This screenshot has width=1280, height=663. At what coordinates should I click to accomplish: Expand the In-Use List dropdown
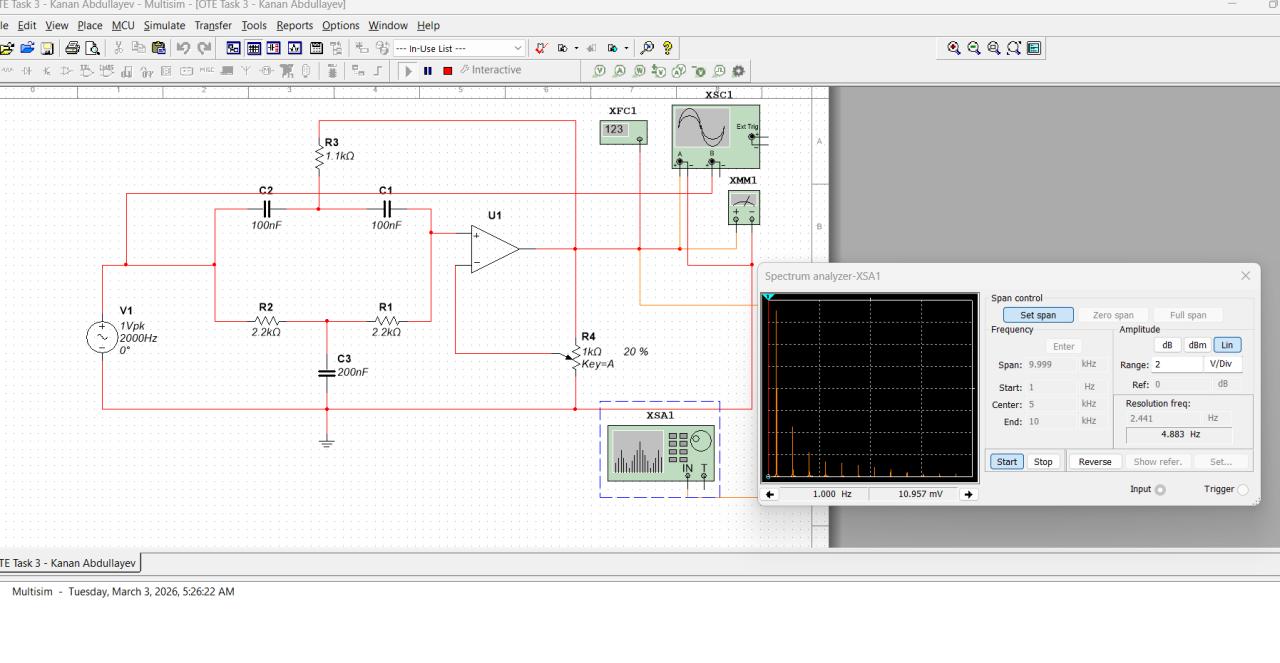pos(517,48)
